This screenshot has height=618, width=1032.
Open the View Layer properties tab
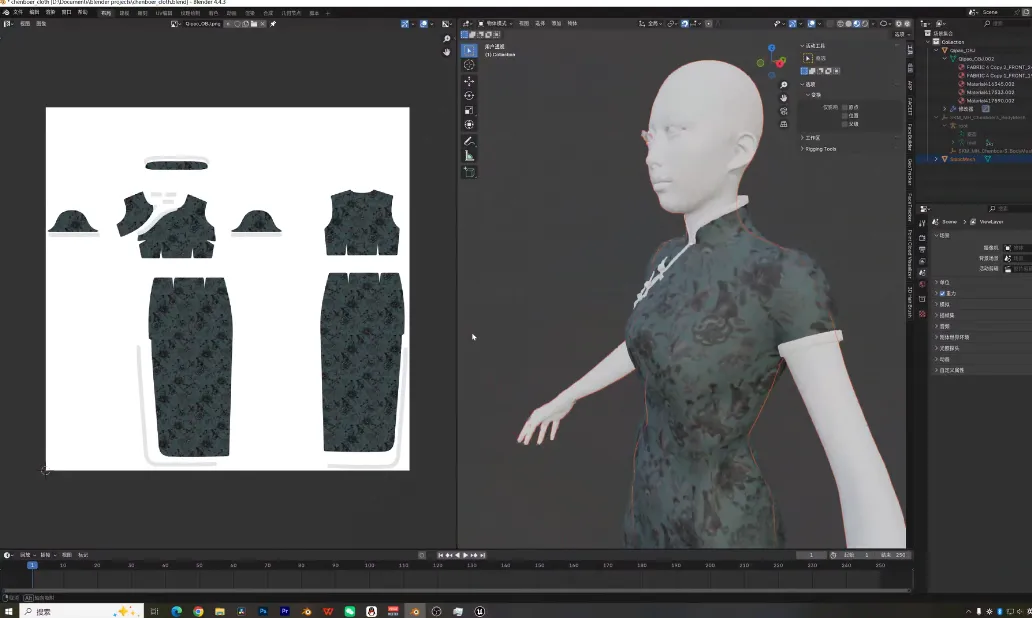[922, 261]
